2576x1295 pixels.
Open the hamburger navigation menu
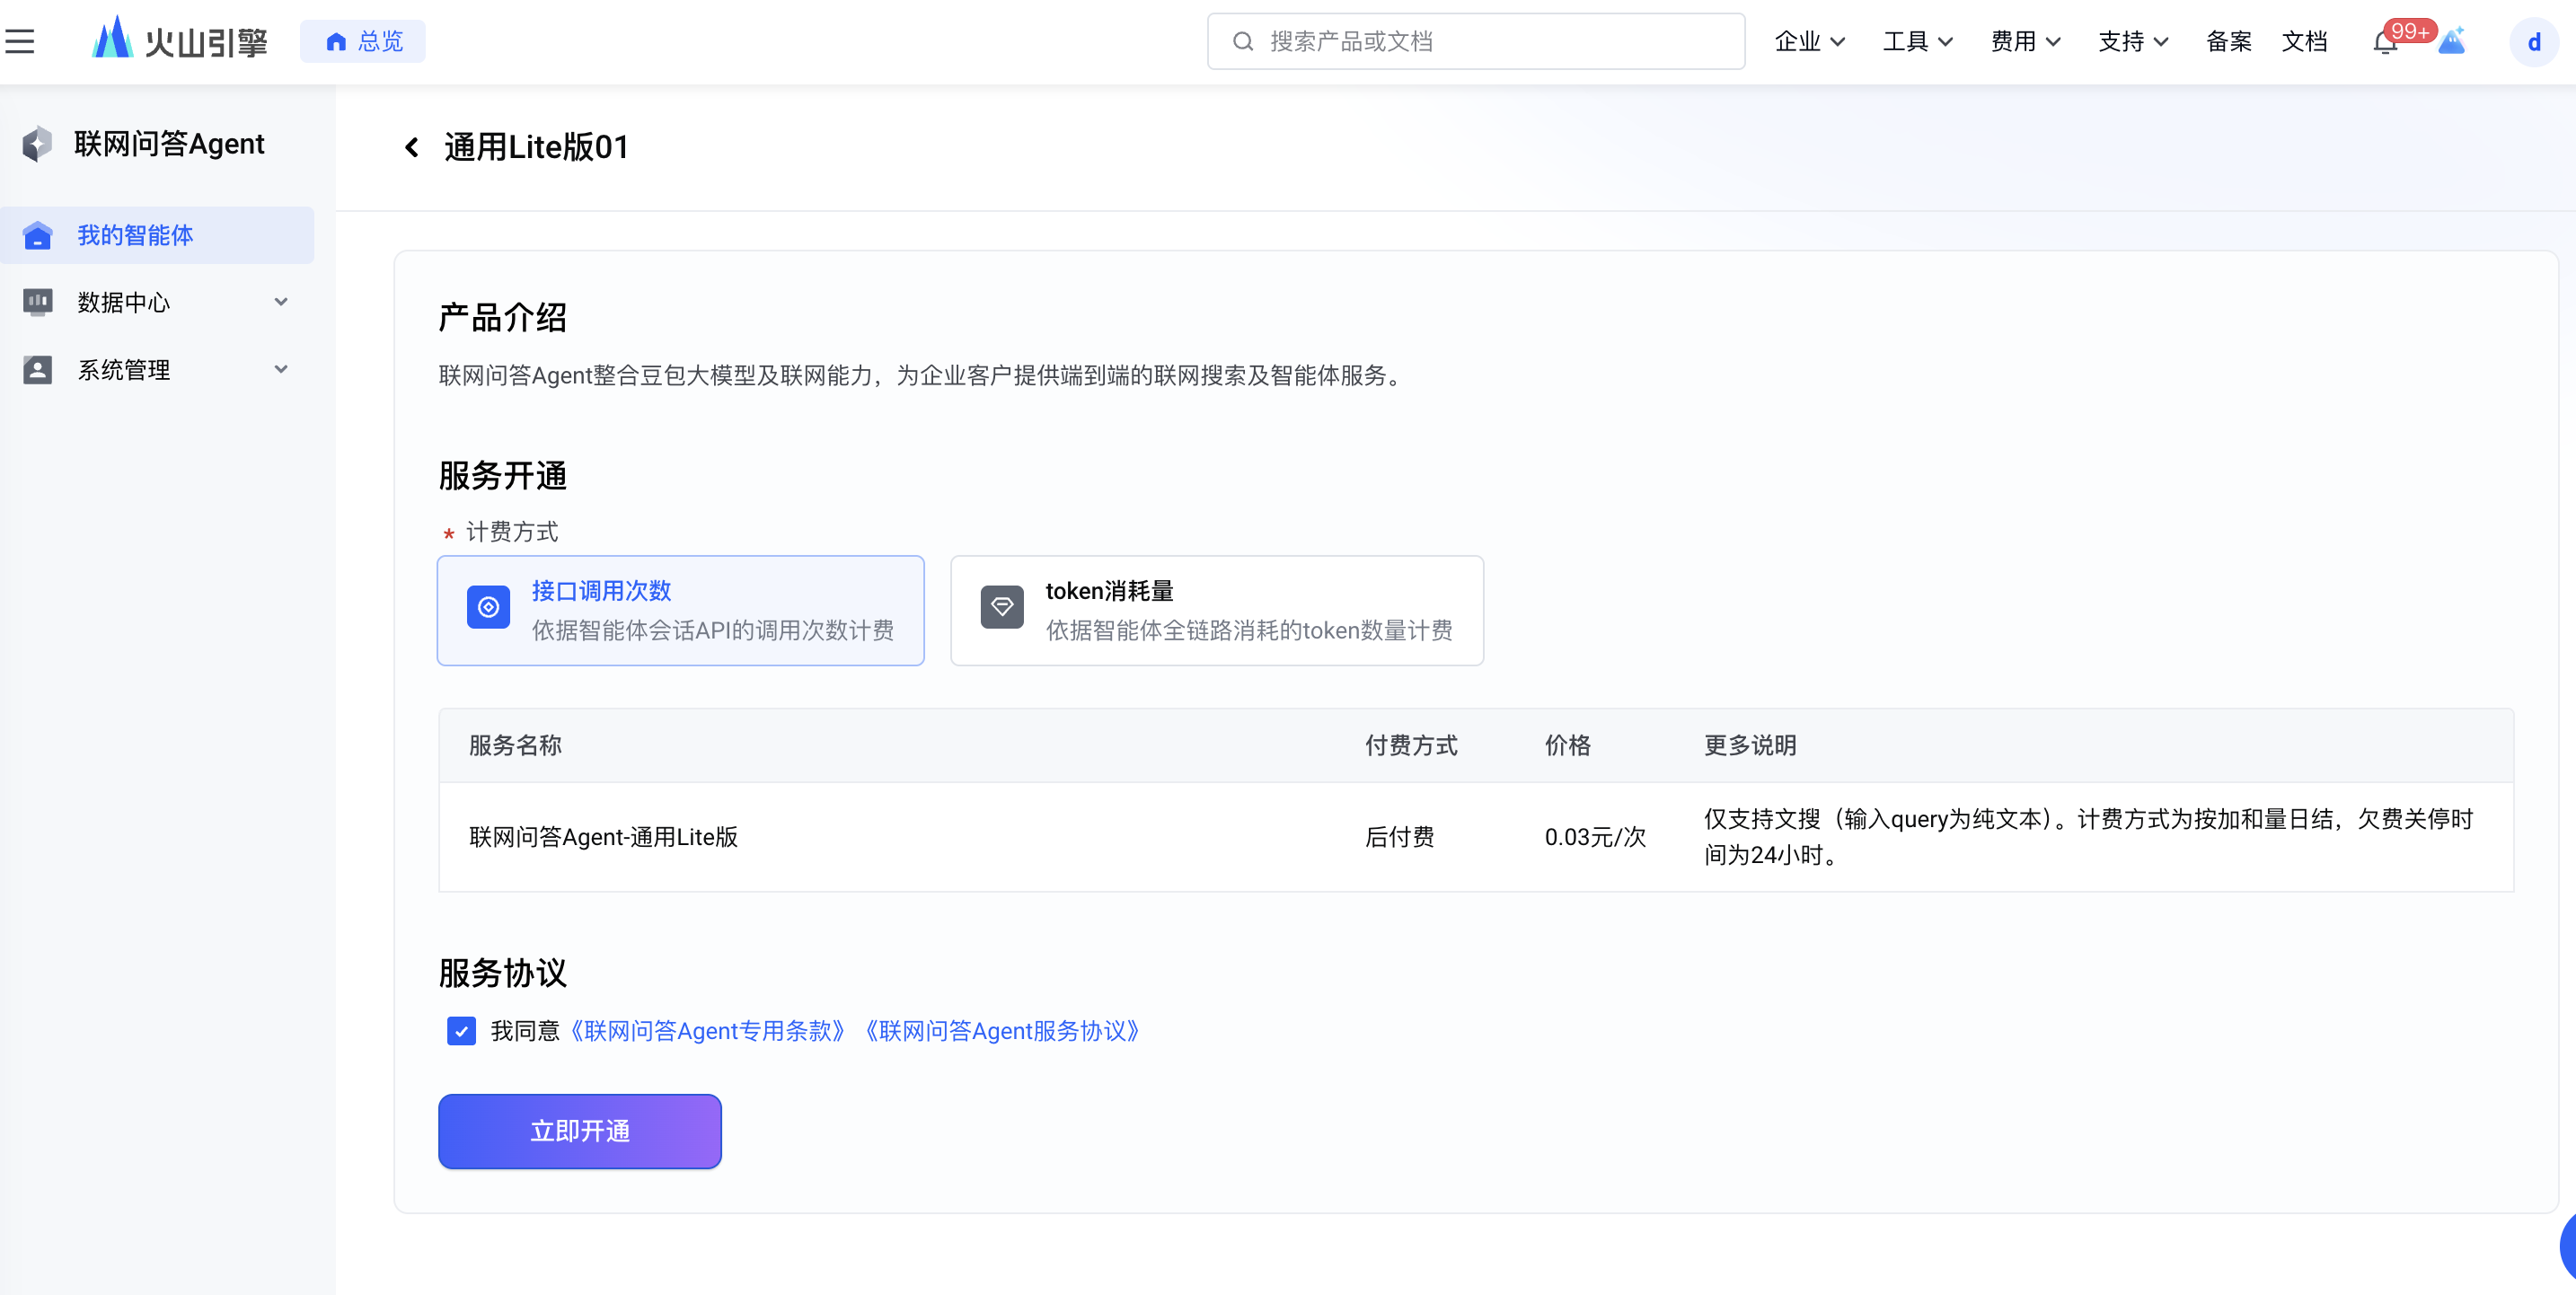tap(20, 41)
